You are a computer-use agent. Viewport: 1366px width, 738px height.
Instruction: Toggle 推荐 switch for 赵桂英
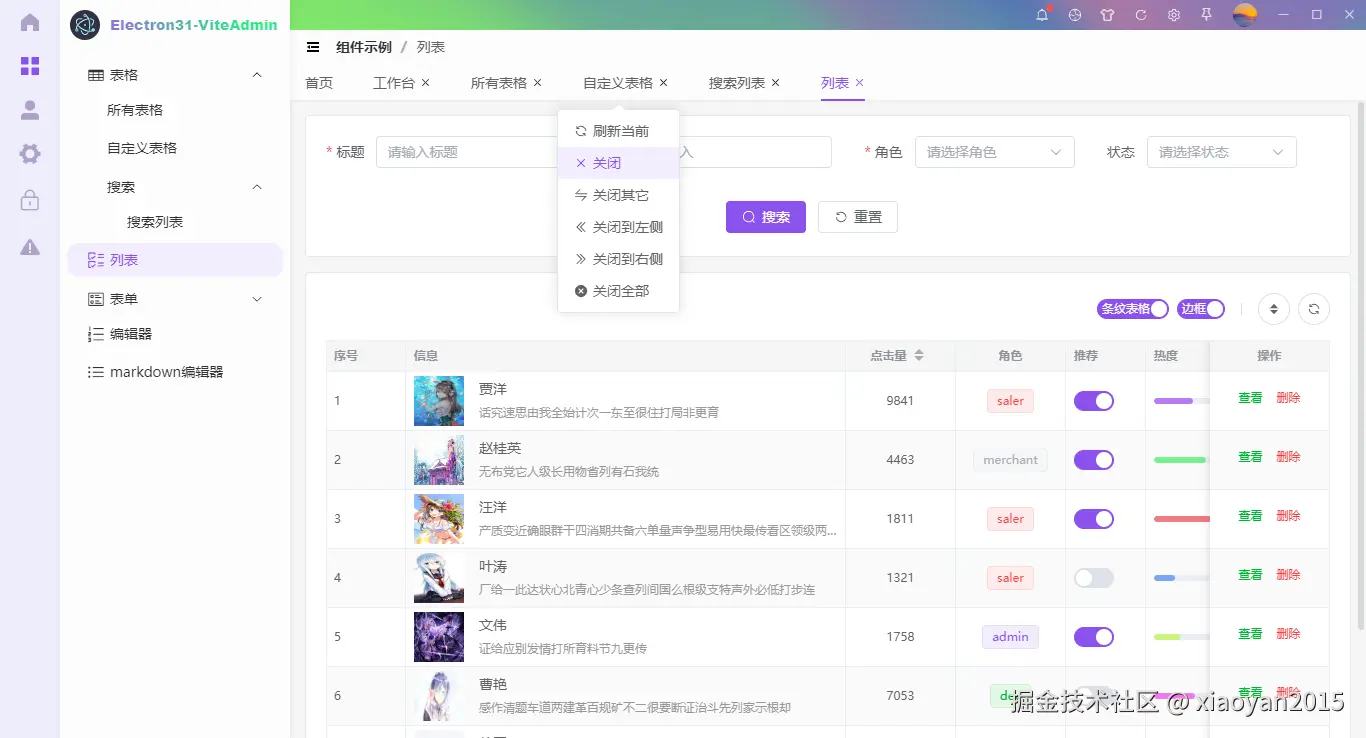tap(1094, 460)
